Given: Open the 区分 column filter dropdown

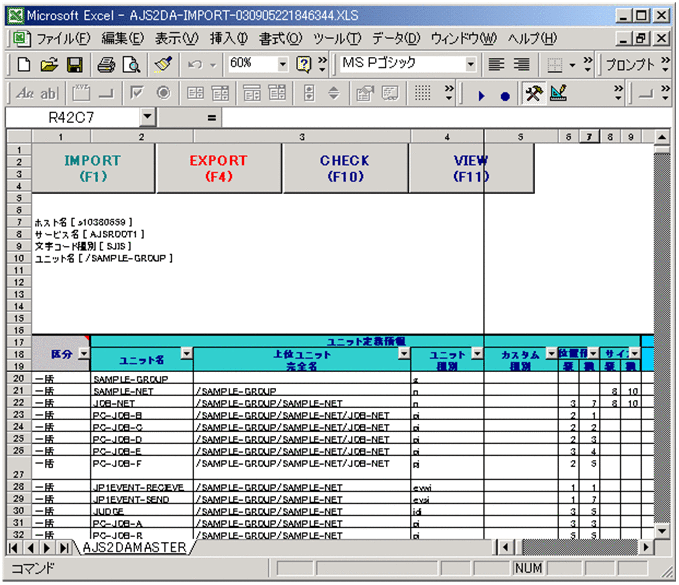Looking at the screenshot, I should [83, 354].
